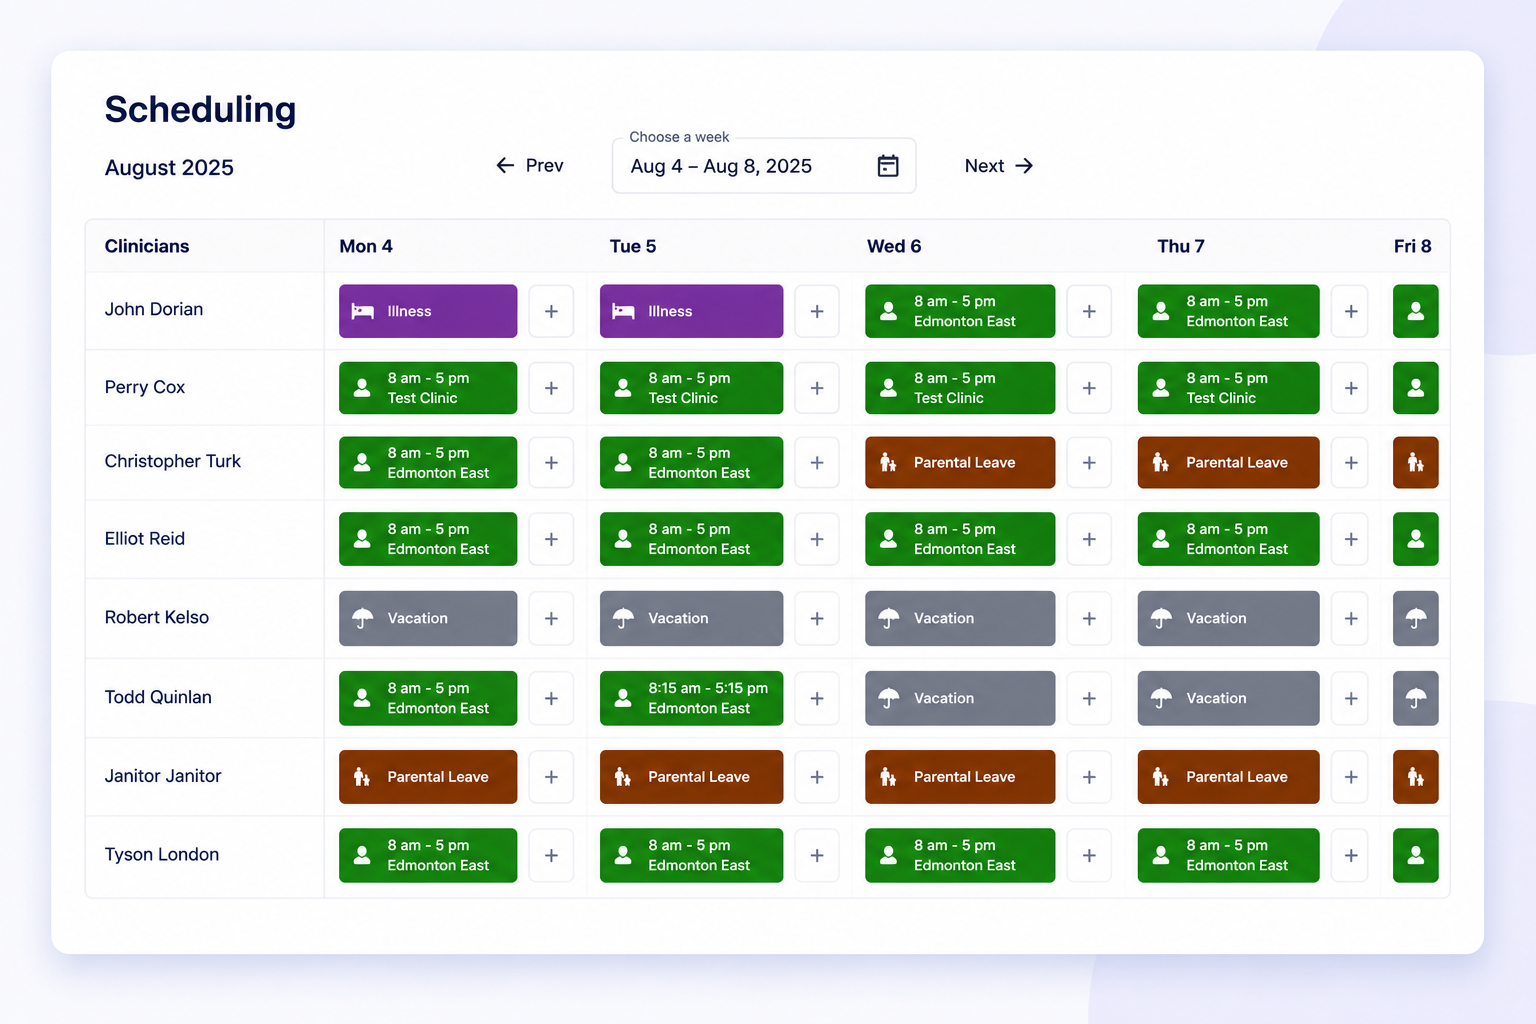1536x1024 pixels.
Task: Open Robert Kelso's Friday vacation icon
Action: coord(1416,618)
